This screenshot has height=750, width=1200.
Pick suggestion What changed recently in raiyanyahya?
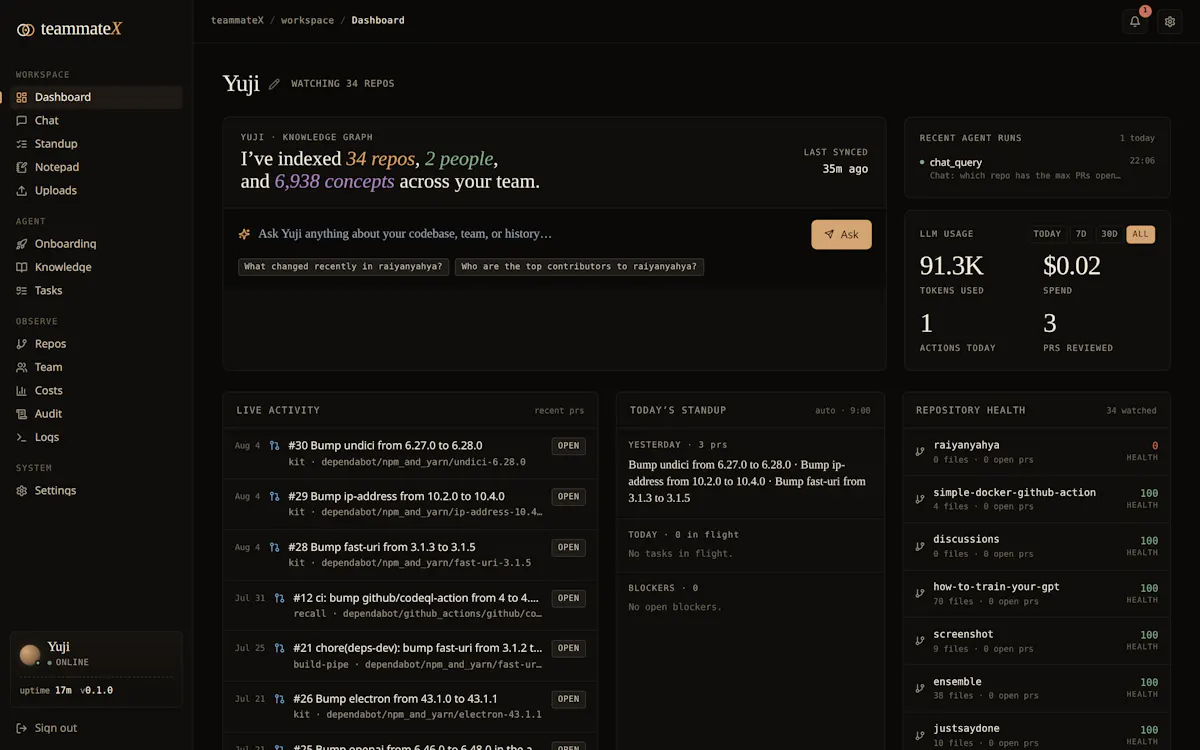[344, 267]
